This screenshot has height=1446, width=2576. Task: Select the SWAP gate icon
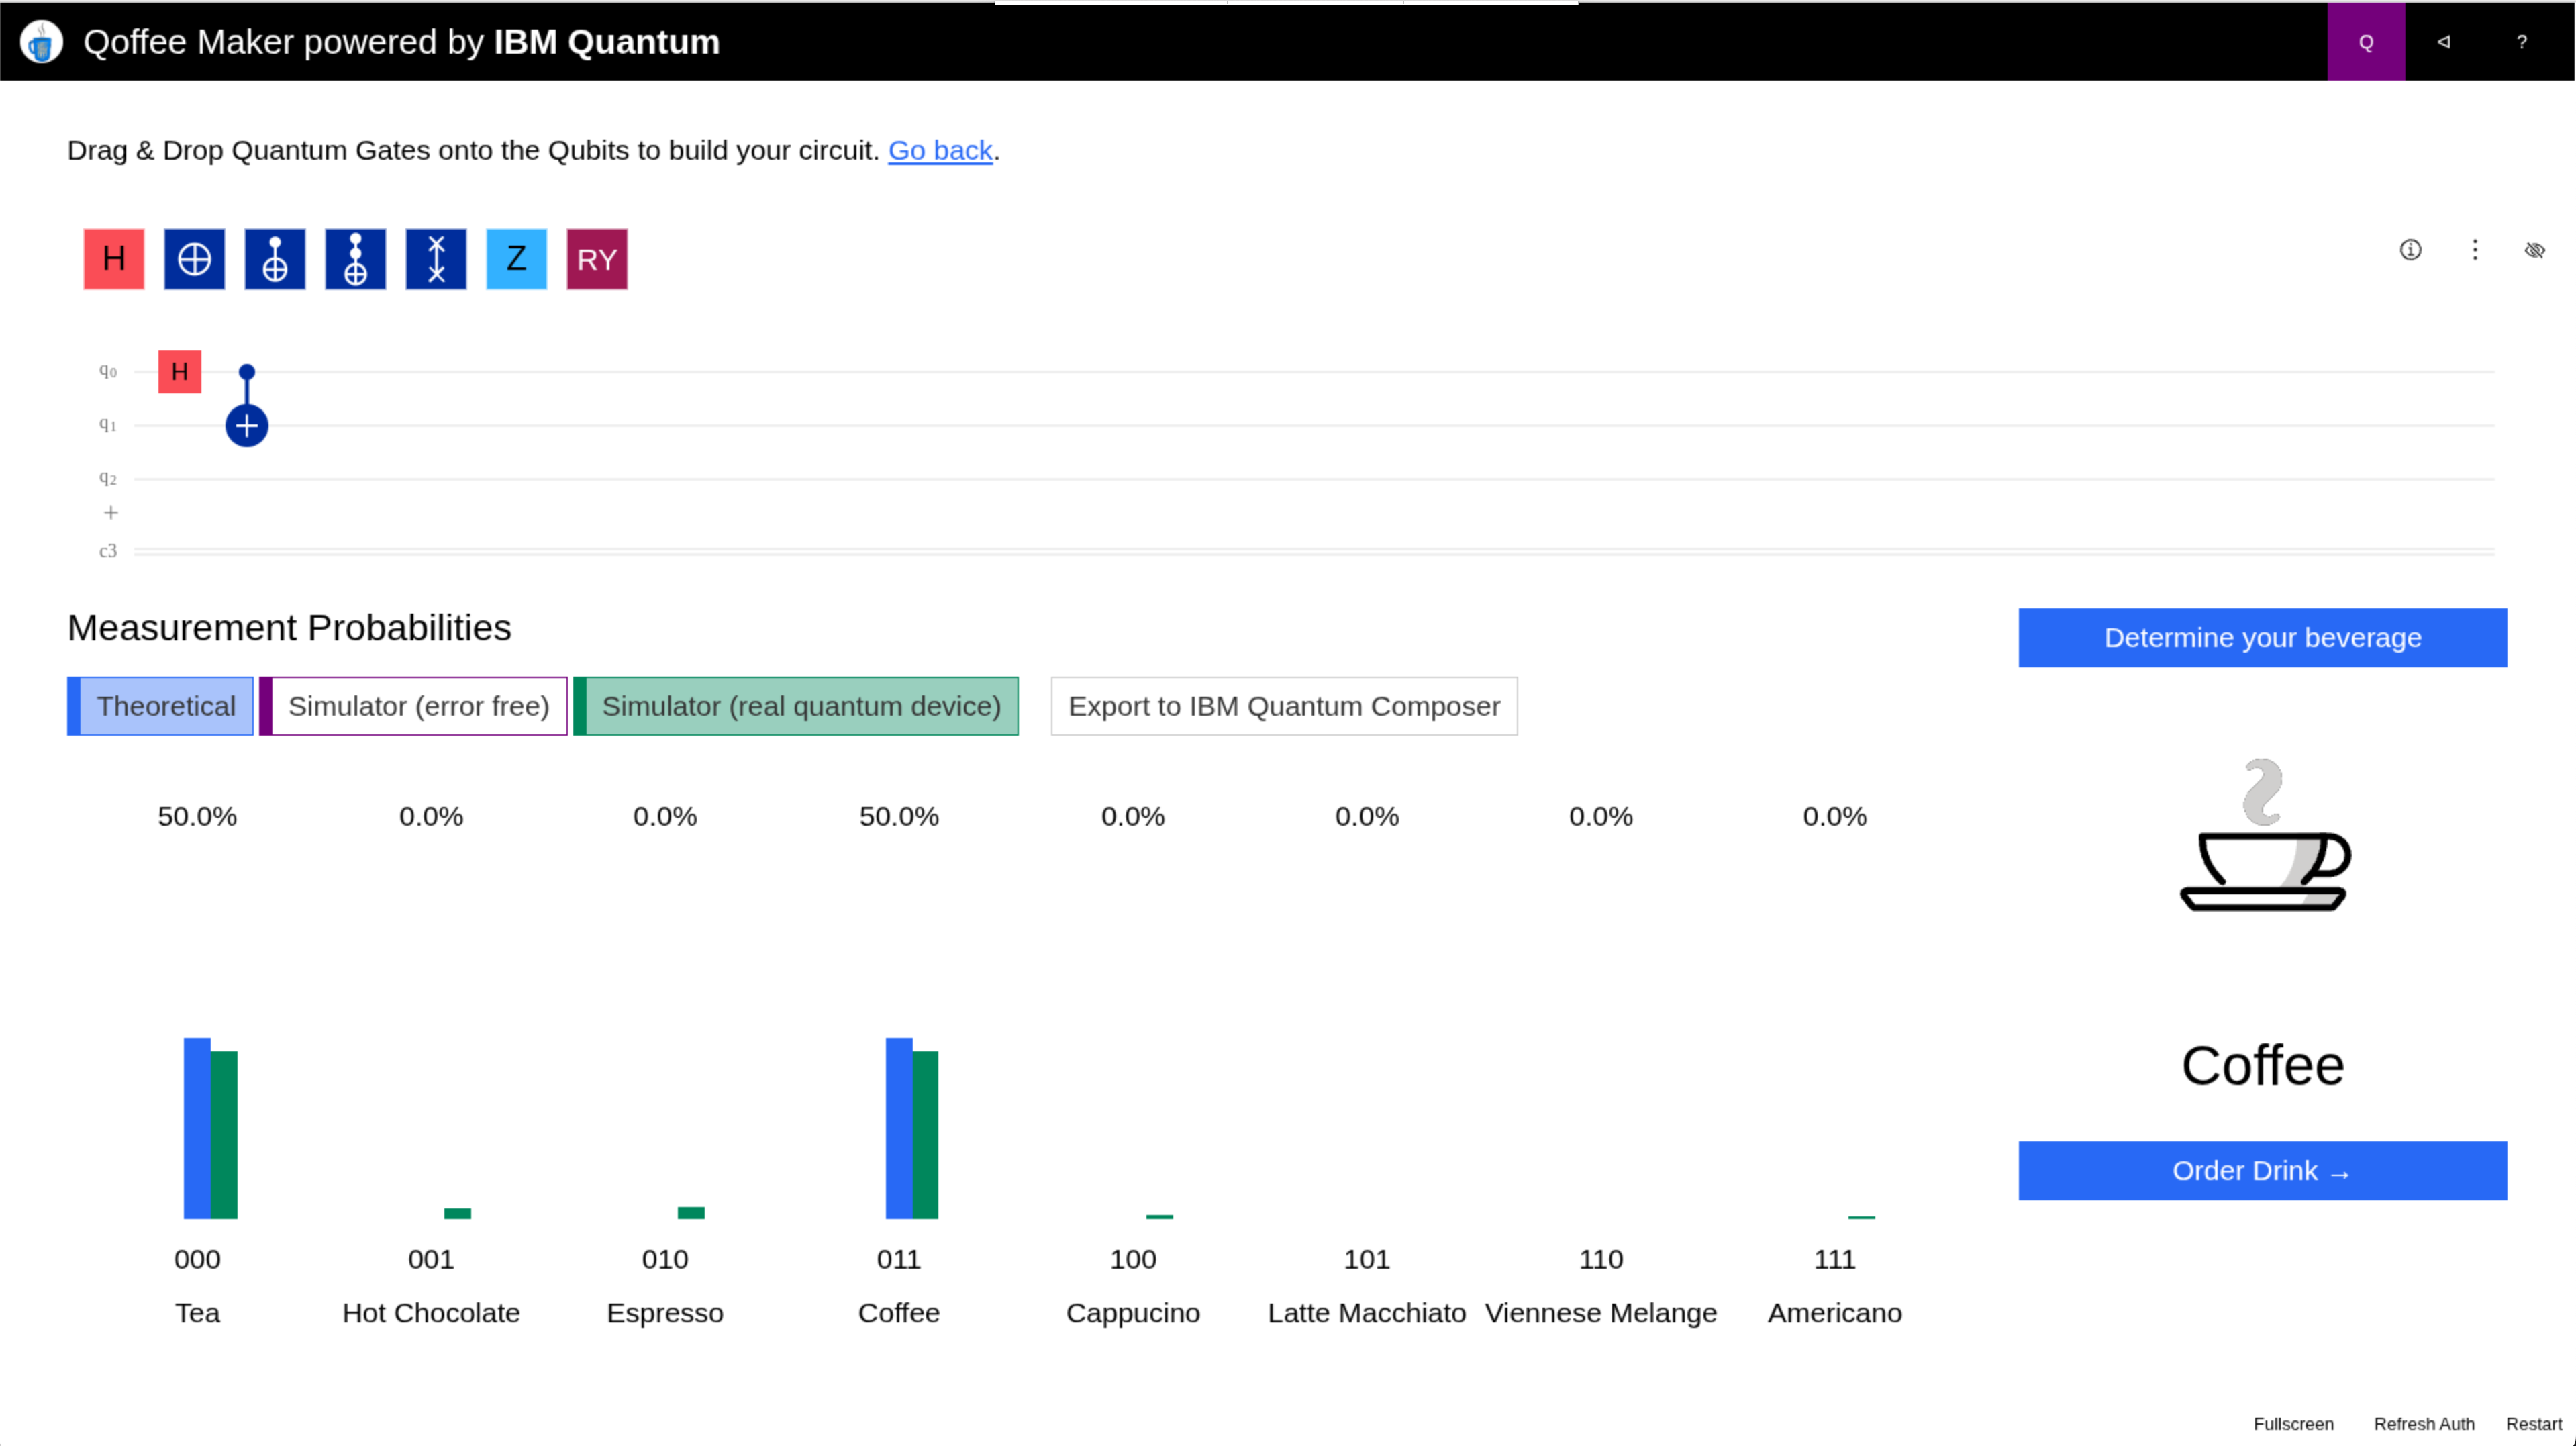[436, 258]
